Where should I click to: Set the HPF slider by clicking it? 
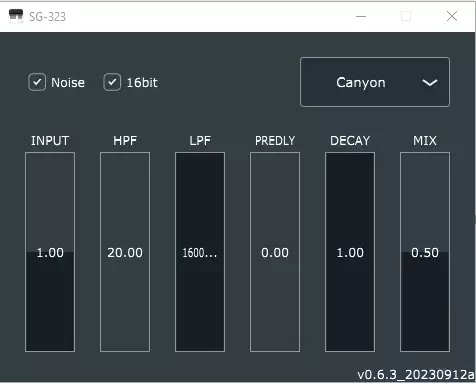point(125,252)
